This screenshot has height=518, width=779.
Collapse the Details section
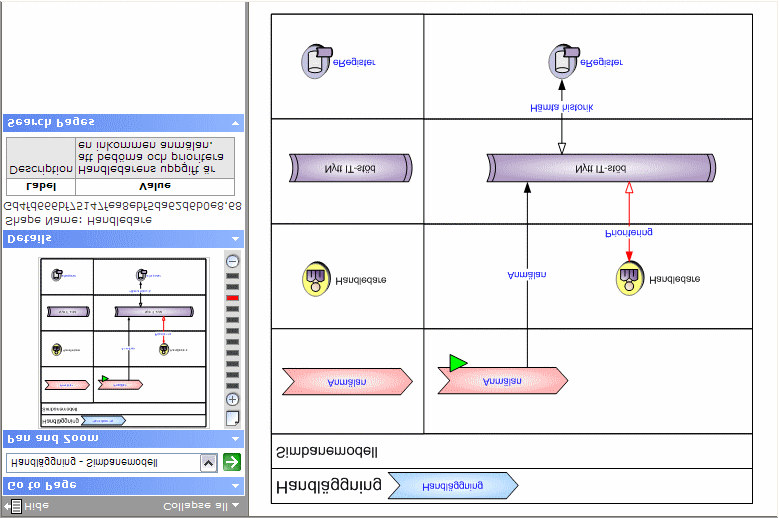click(x=235, y=239)
